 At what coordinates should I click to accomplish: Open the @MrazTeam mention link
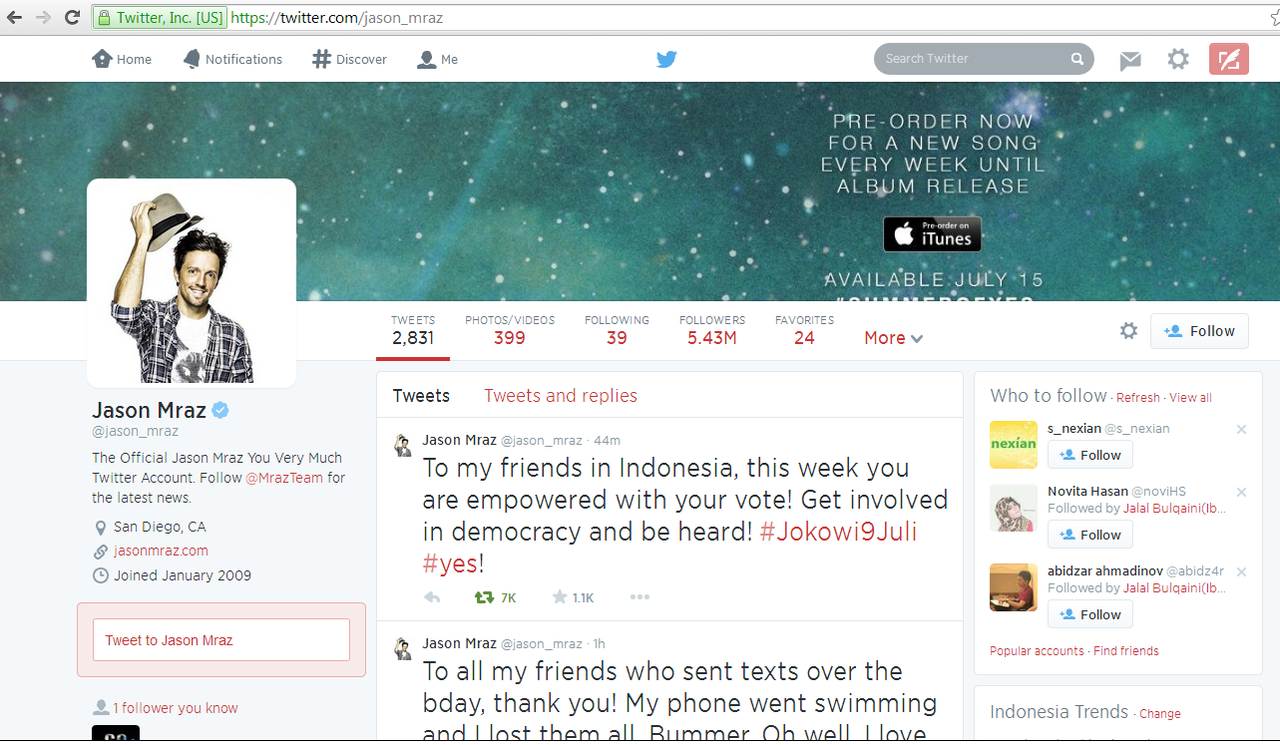coord(285,478)
